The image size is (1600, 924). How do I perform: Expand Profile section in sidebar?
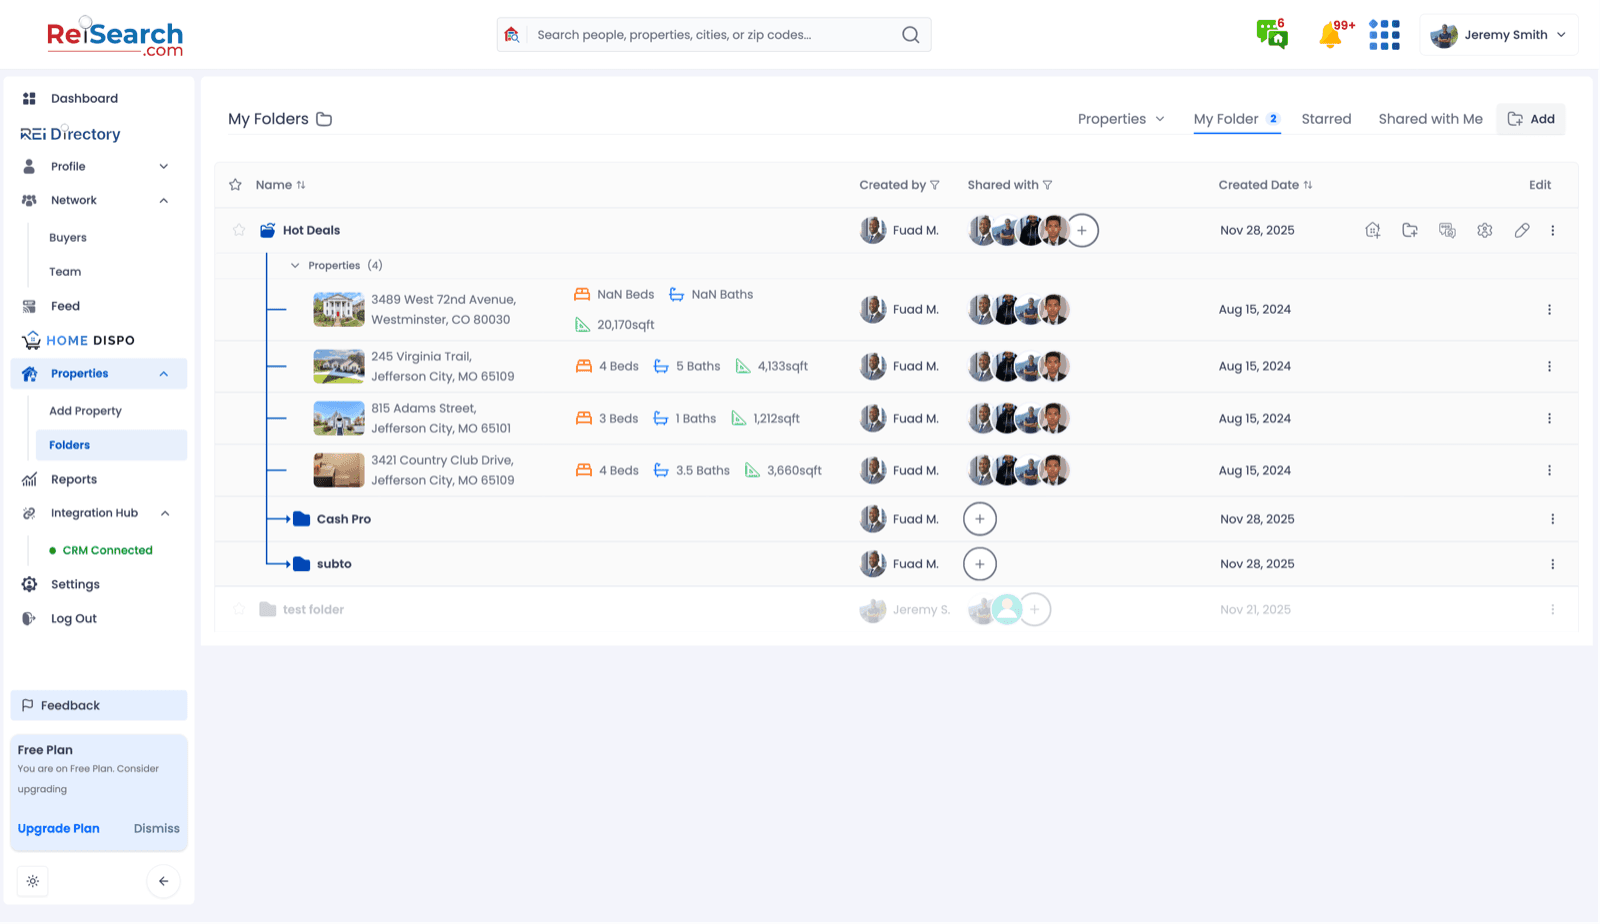click(164, 167)
